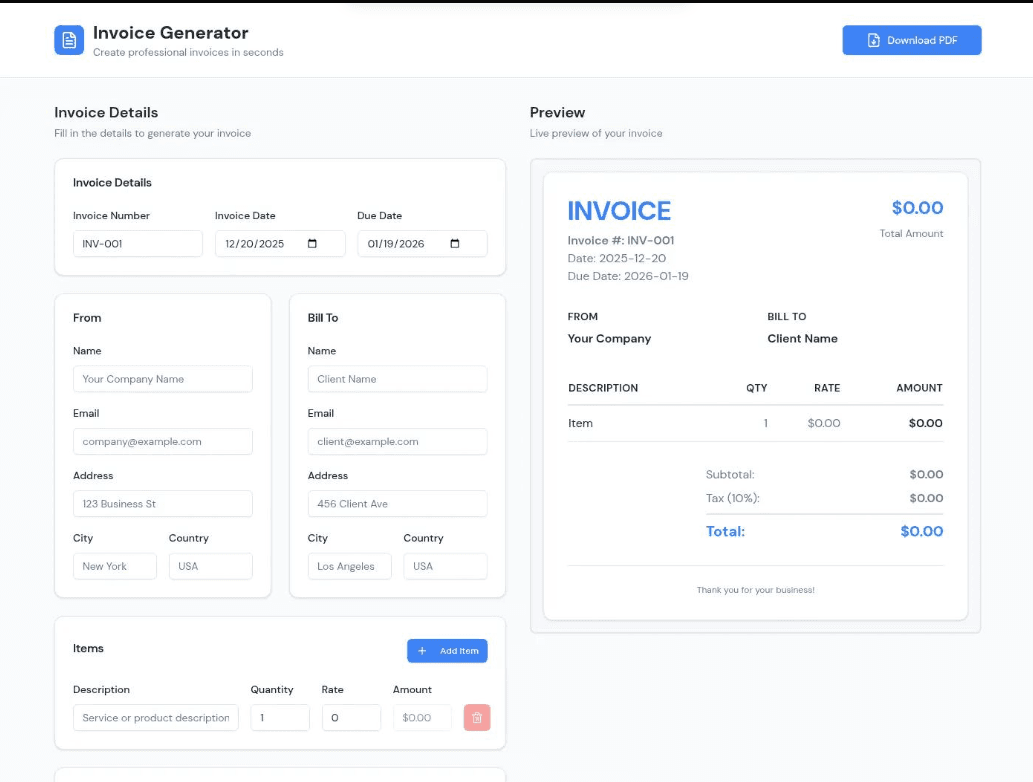The width and height of the screenshot is (1033, 782).
Task: Click the From section USA country field
Action: tap(211, 566)
